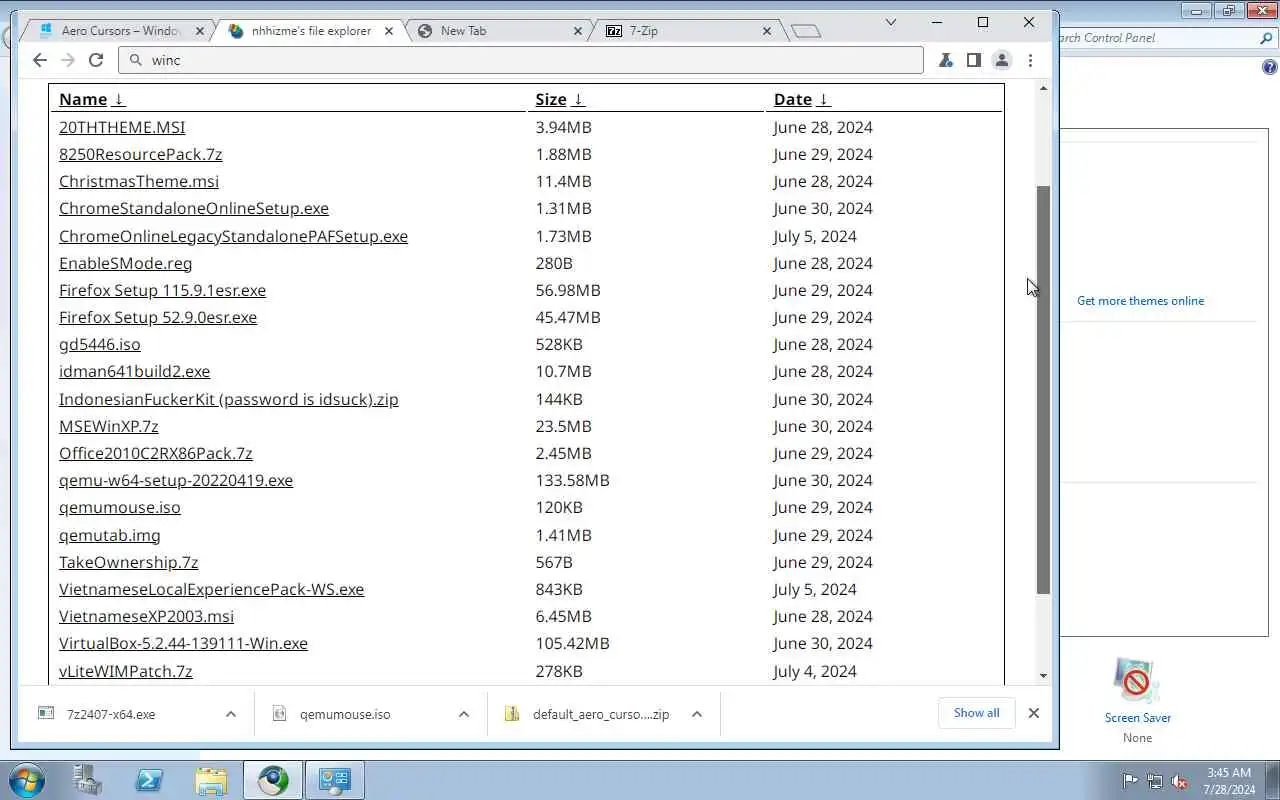1280x800 pixels.
Task: Expand options for the qemumouse.iso download
Action: coord(464,714)
